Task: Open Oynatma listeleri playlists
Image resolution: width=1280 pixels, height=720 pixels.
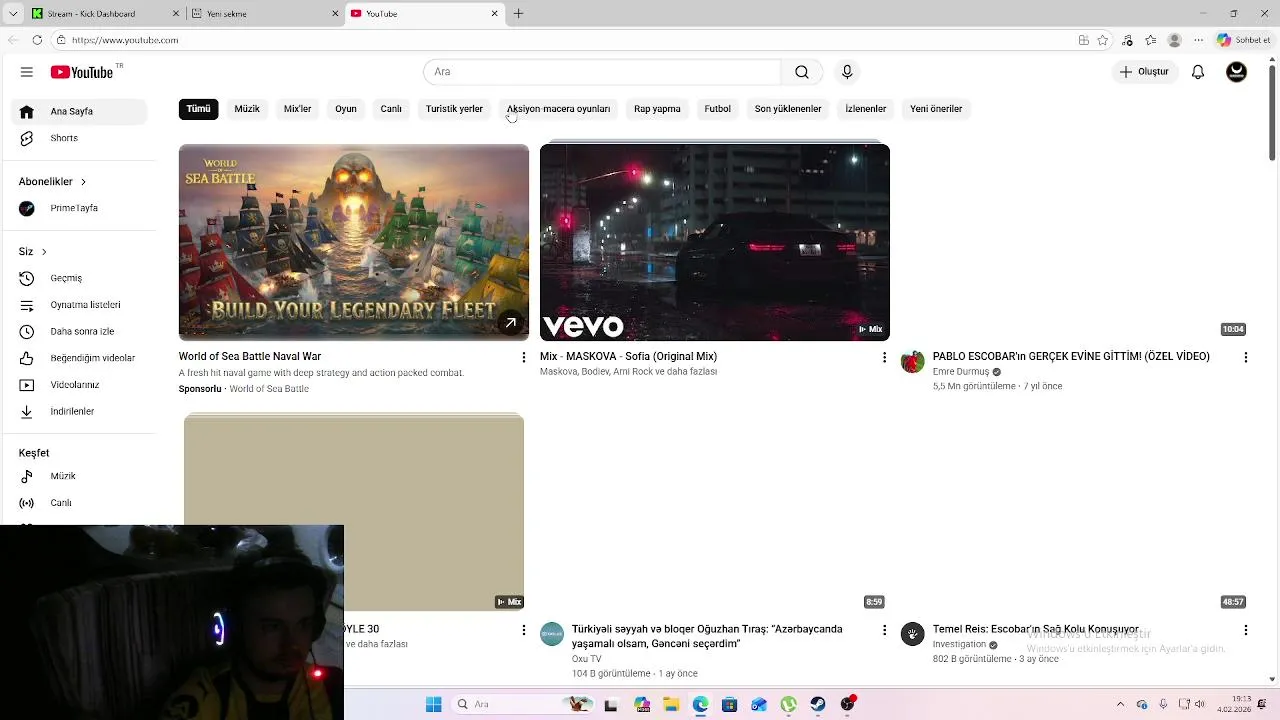Action: [x=79, y=305]
